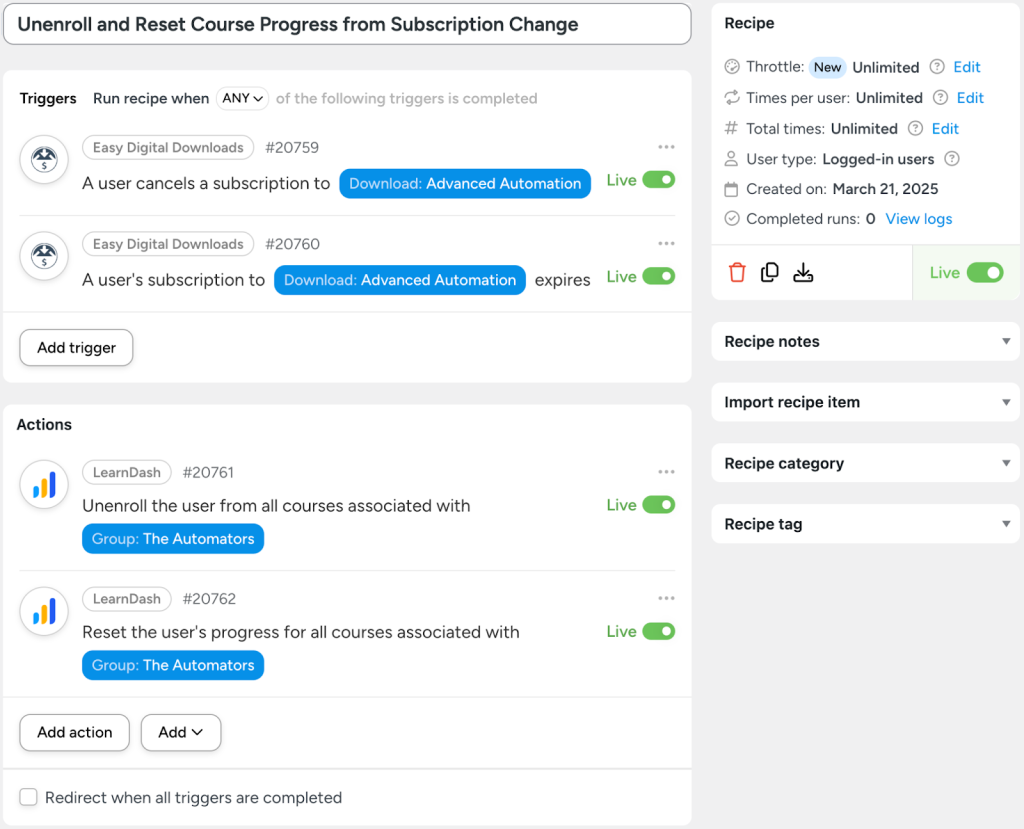Viewport: 1024px width, 829px height.
Task: Click the User type help icon
Action: point(953,158)
